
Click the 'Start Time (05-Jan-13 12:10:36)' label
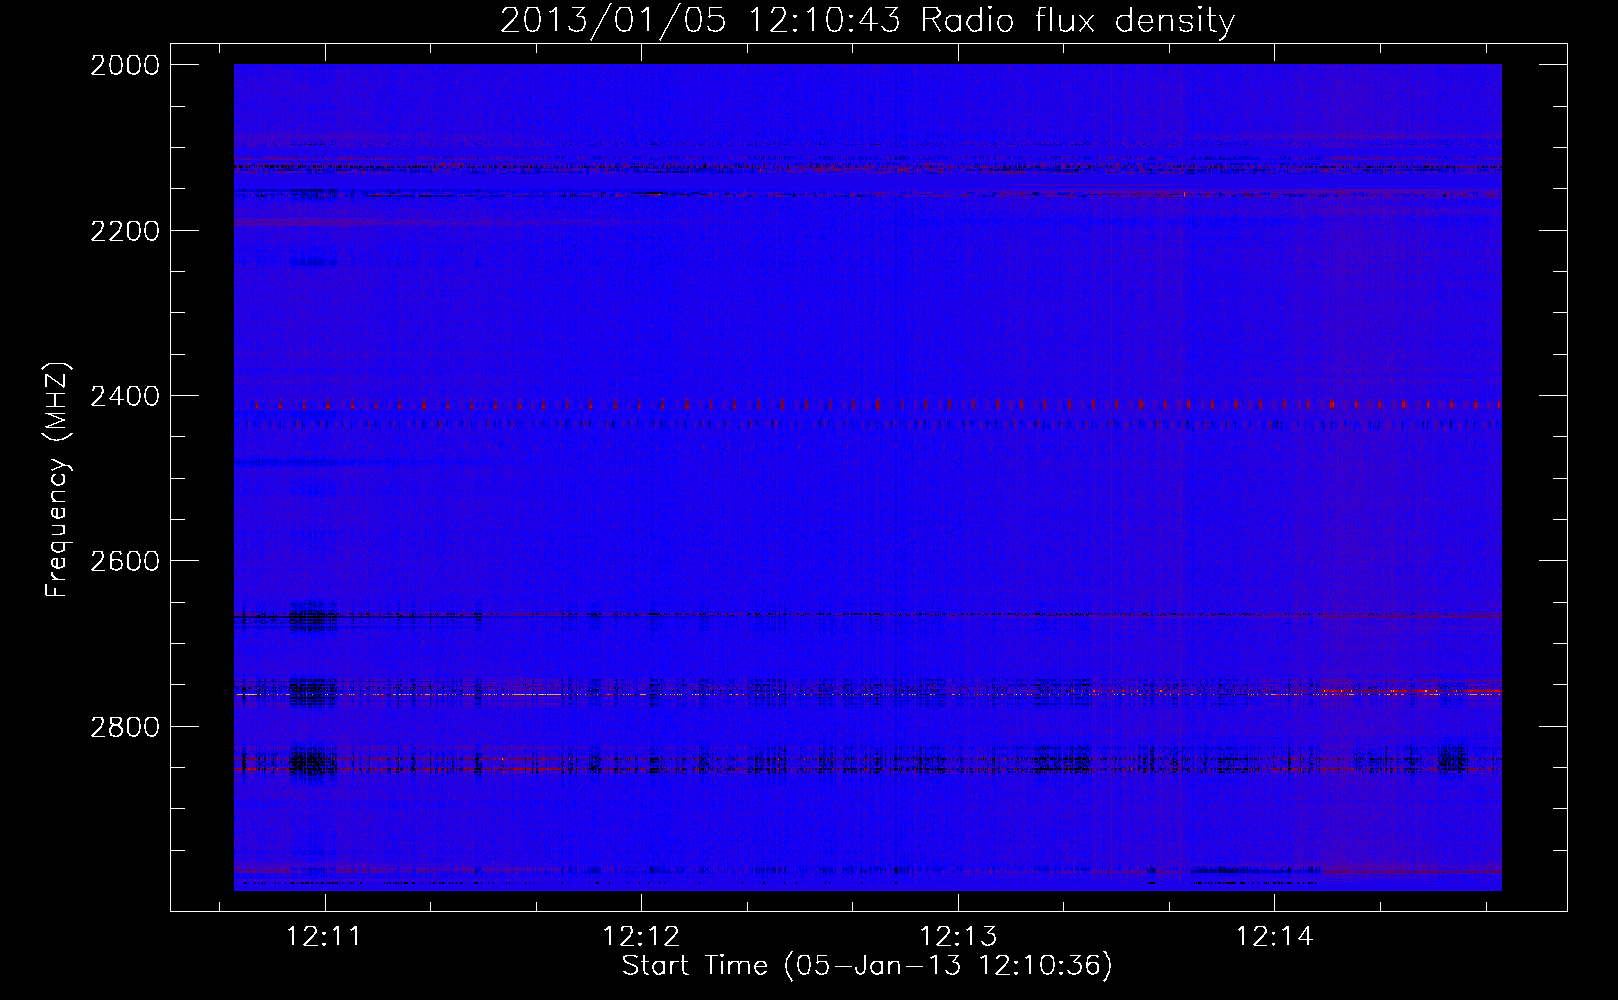click(867, 966)
